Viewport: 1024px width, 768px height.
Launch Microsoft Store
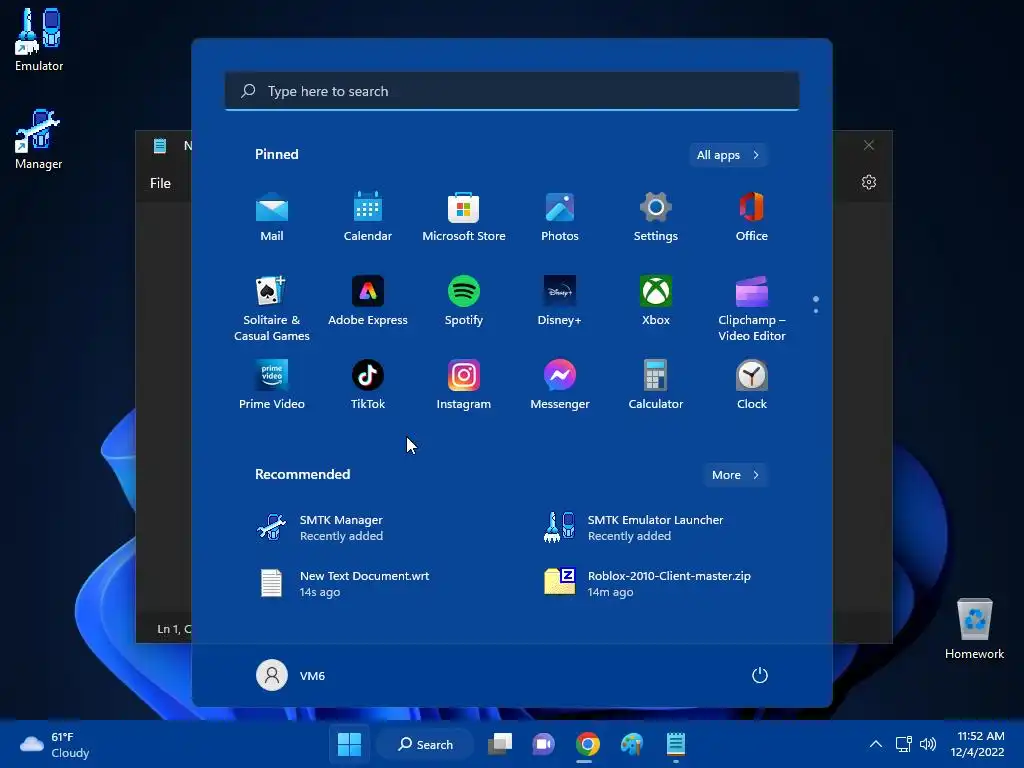click(464, 217)
